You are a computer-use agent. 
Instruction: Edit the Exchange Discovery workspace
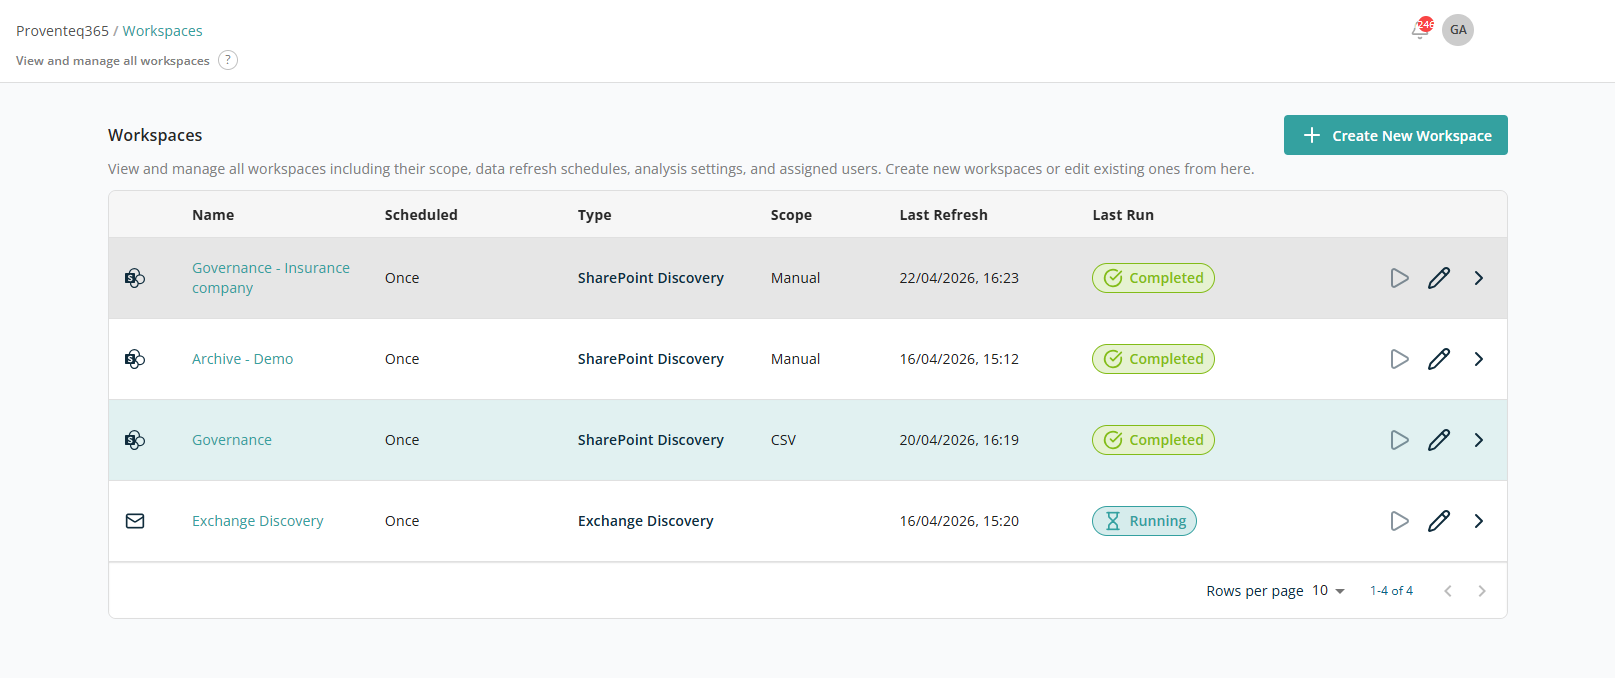1439,521
